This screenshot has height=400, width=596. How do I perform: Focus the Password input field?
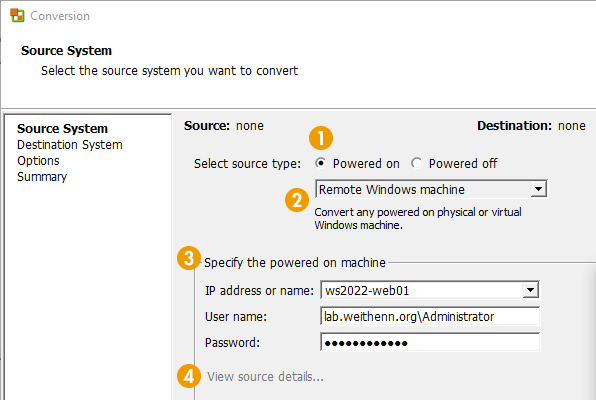click(x=430, y=343)
